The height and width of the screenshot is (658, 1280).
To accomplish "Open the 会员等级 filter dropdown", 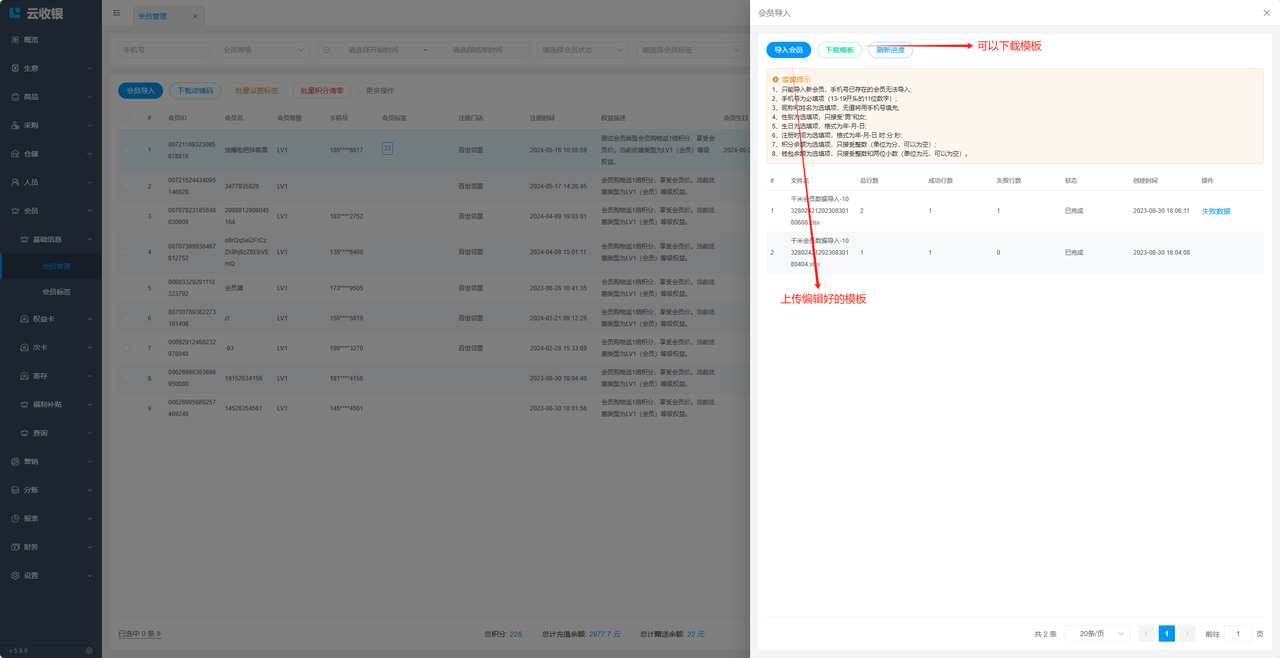I will coord(262,50).
